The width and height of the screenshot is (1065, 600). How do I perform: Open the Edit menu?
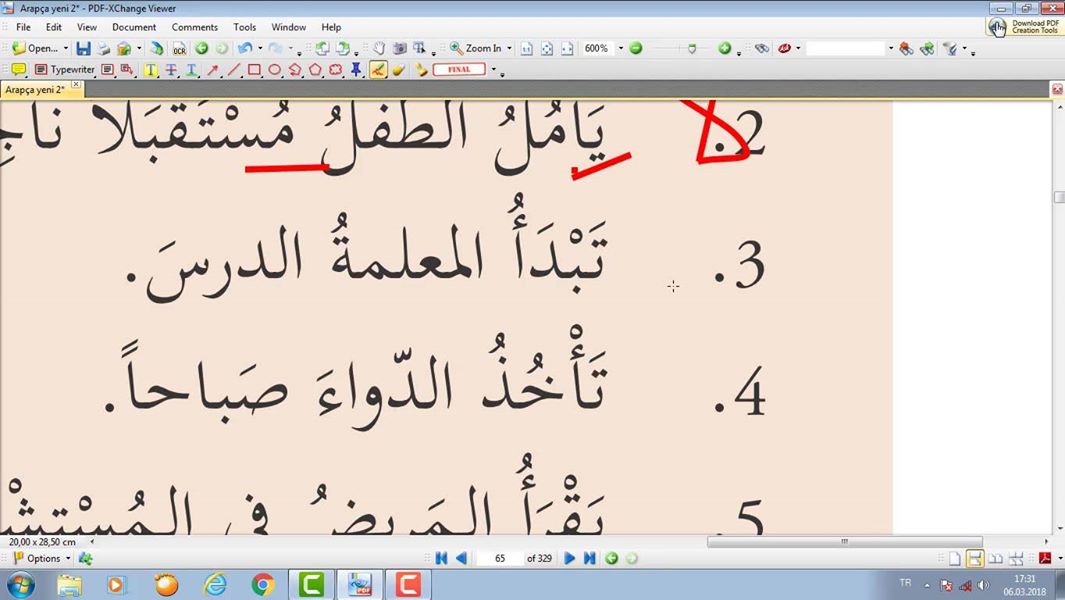coord(54,27)
